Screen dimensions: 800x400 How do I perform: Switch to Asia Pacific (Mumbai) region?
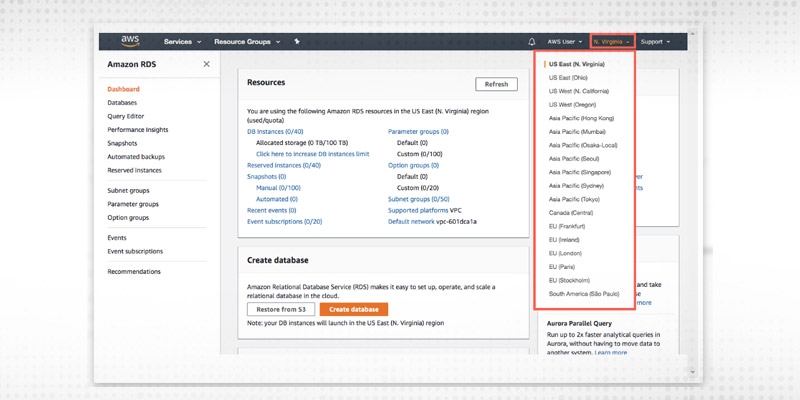pos(577,132)
